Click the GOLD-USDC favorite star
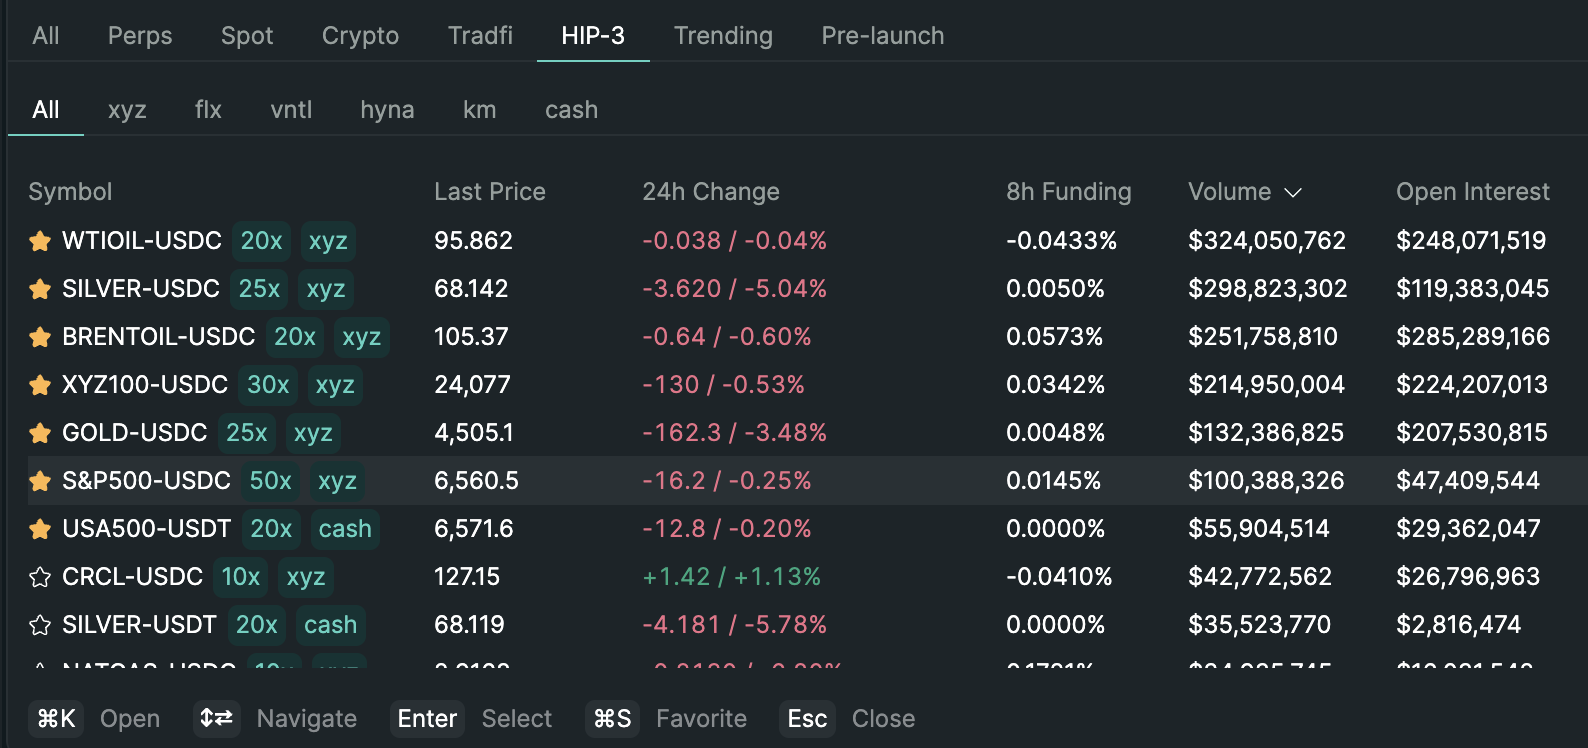The width and height of the screenshot is (1588, 748). click(40, 433)
